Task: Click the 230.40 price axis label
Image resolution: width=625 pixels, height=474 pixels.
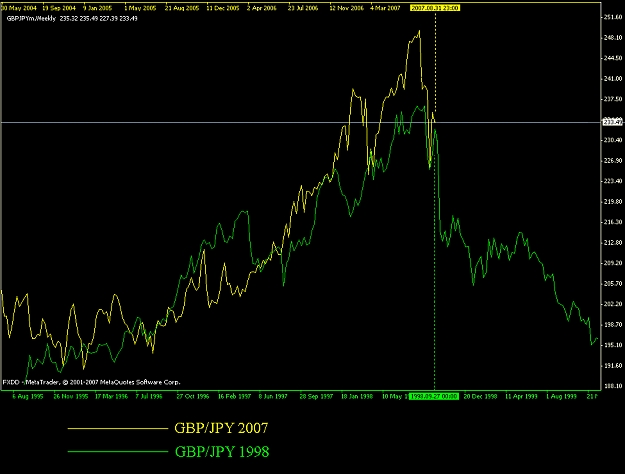Action: pyautogui.click(x=613, y=140)
